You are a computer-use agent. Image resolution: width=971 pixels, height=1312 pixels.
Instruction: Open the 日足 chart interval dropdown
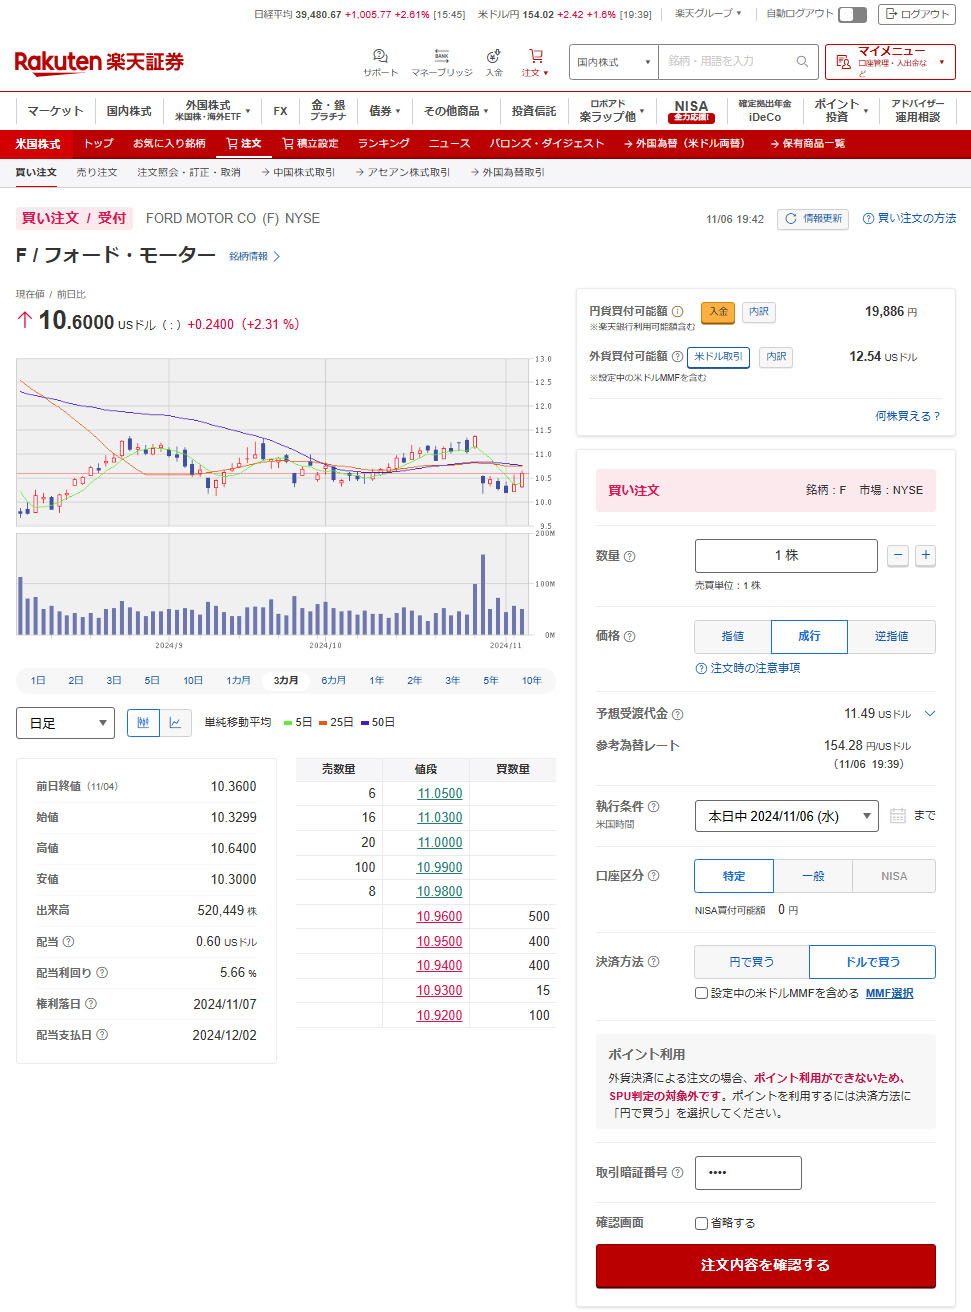click(x=66, y=723)
